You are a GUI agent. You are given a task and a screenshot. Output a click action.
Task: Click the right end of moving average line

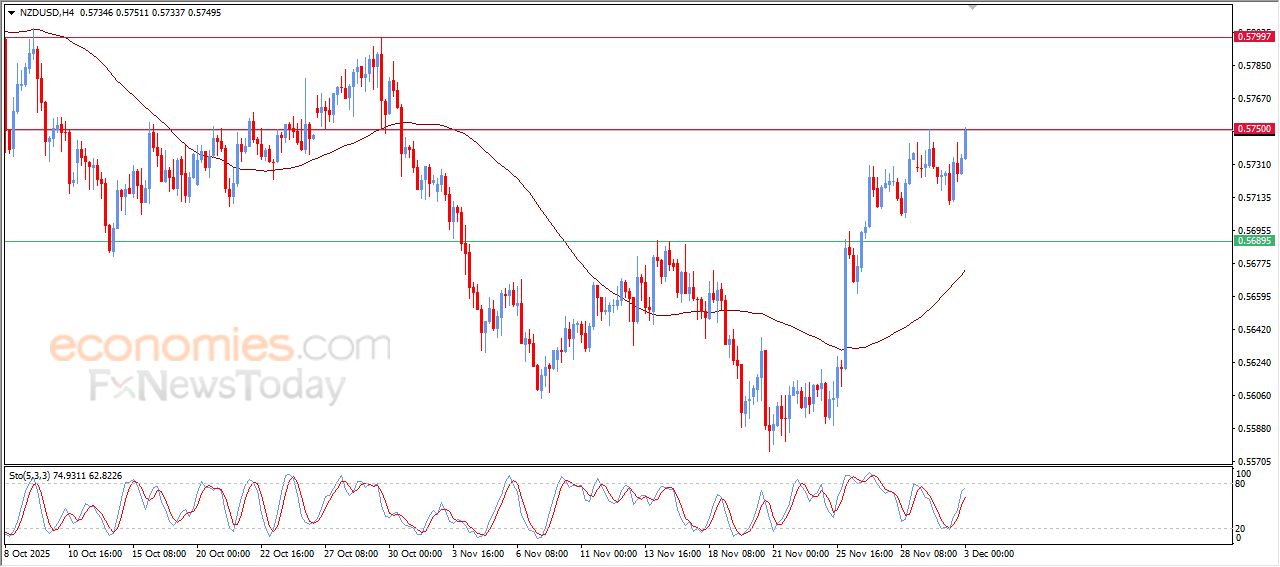click(x=963, y=271)
